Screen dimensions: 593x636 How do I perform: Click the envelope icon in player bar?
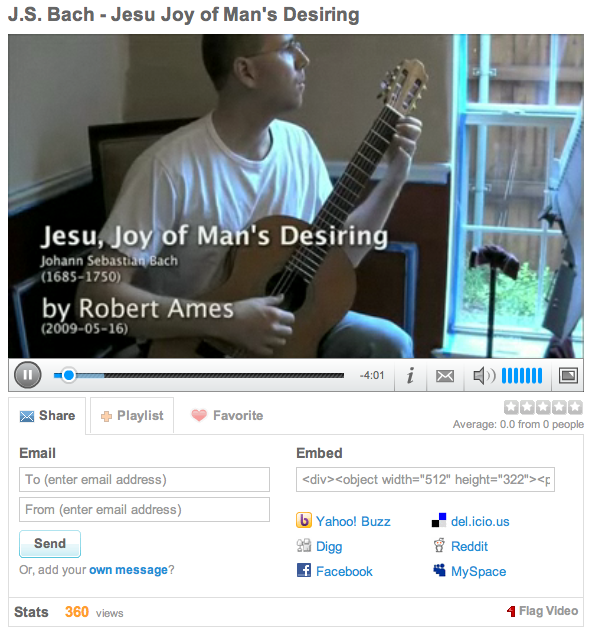[x=445, y=376]
